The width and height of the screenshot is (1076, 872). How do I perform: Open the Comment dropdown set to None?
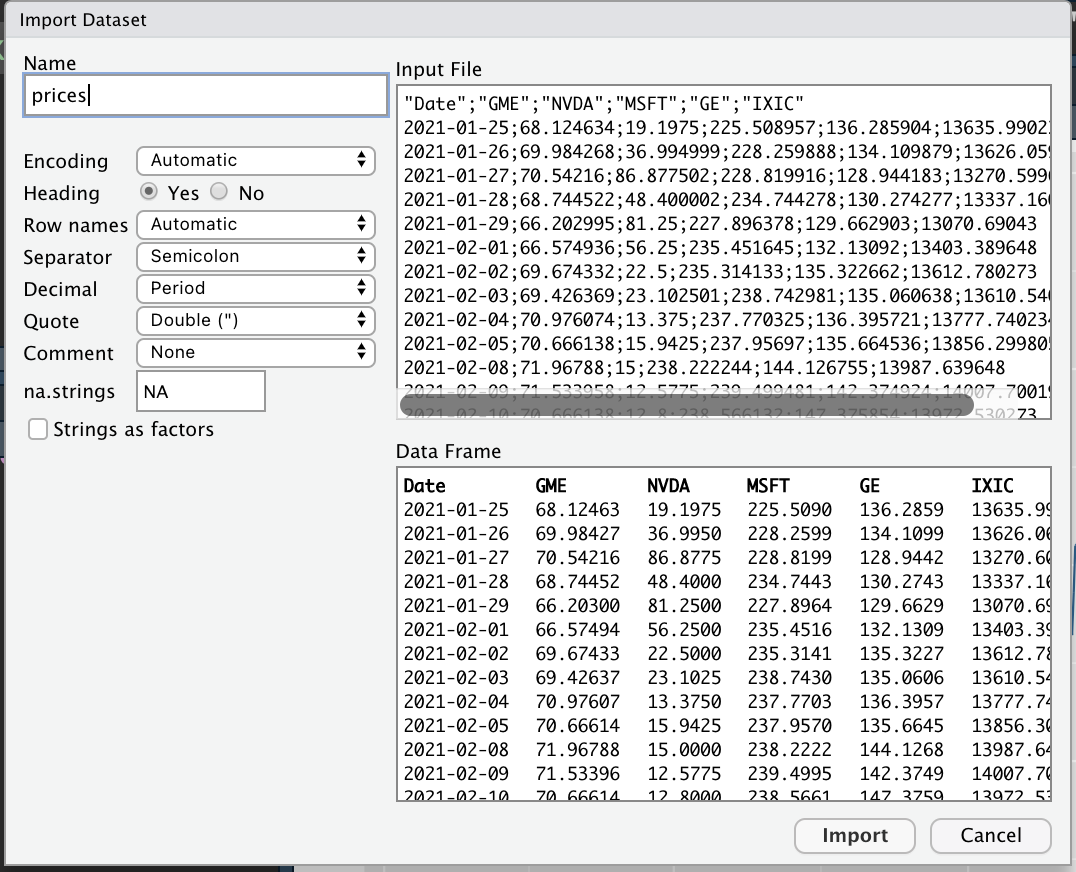256,353
